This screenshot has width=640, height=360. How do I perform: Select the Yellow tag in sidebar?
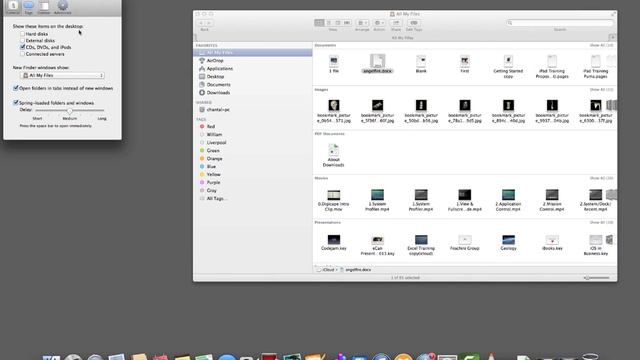(253, 174)
